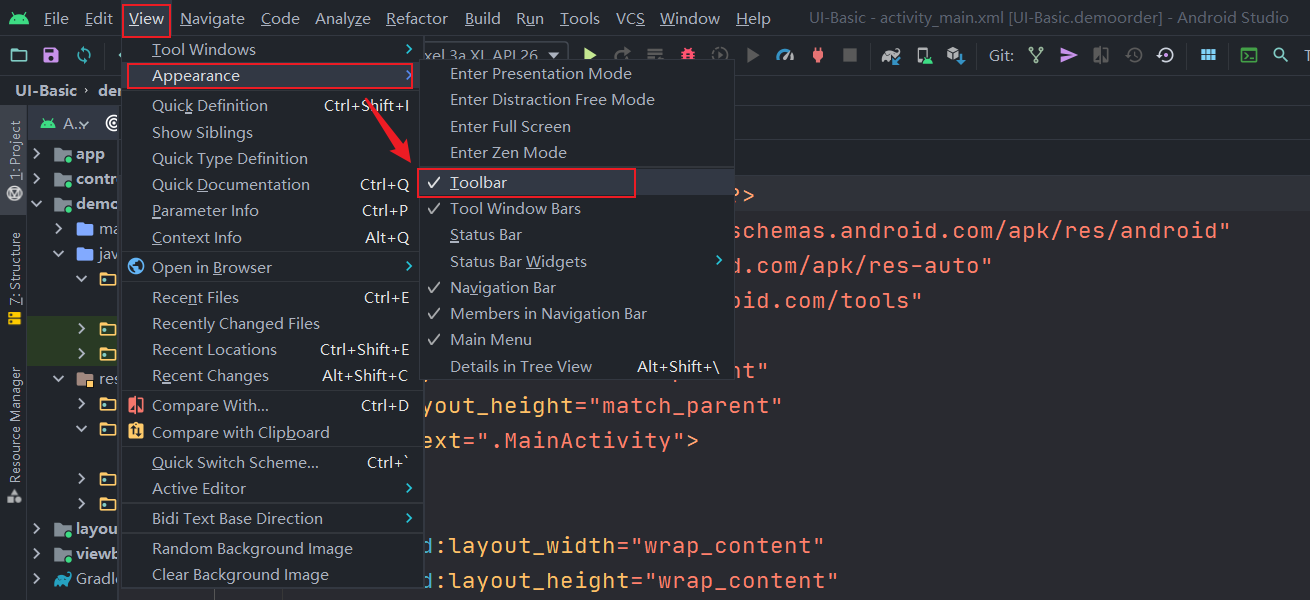Click the Git update project branch icon
The width and height of the screenshot is (1310, 600).
point(1036,55)
